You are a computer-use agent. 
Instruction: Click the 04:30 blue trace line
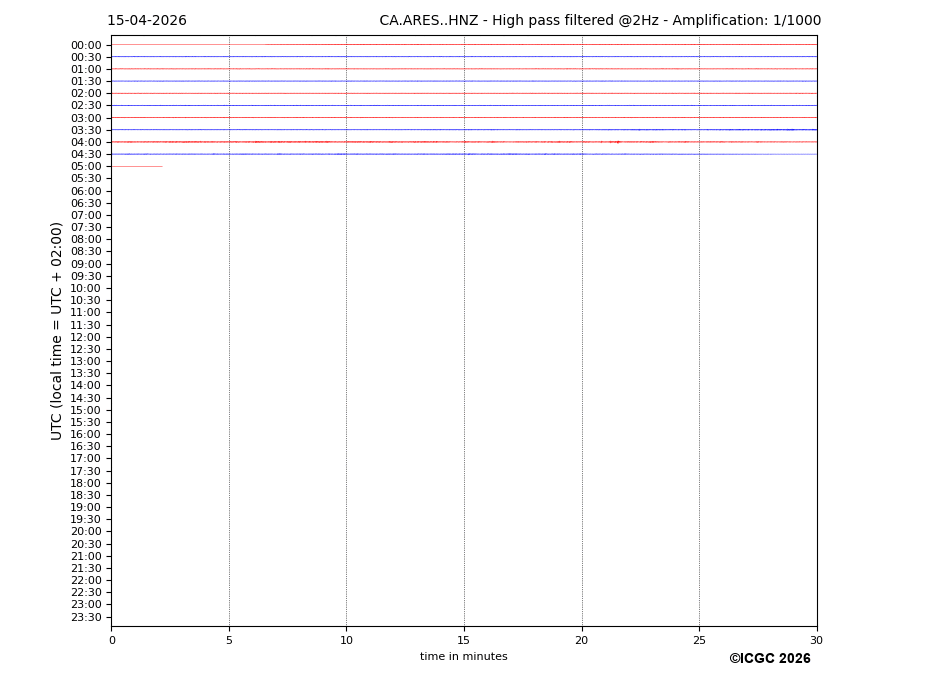463,154
